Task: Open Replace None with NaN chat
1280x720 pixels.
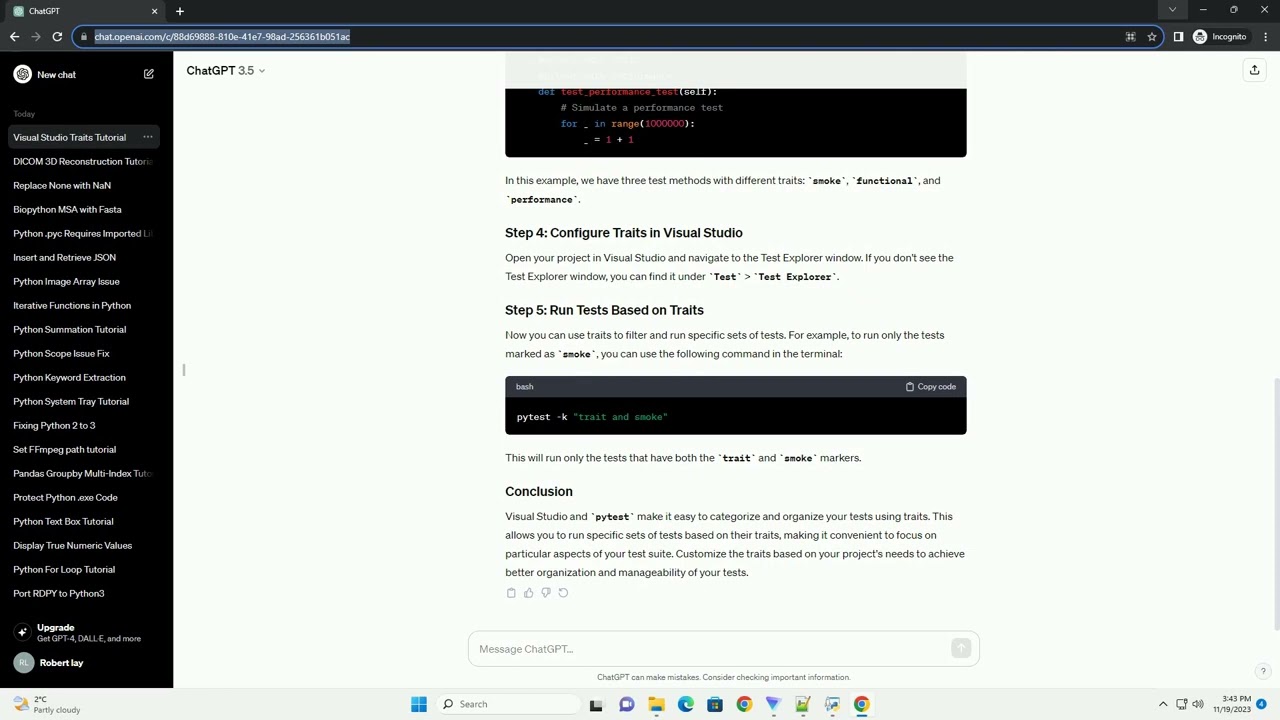Action: point(82,185)
